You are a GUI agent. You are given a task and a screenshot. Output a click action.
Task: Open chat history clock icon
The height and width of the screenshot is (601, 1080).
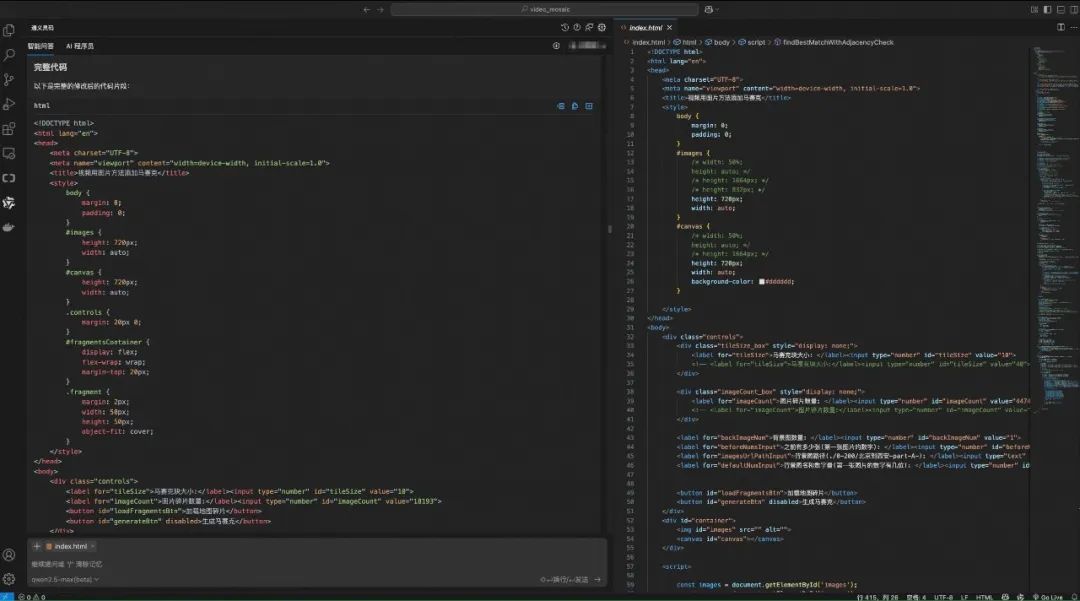coord(565,28)
